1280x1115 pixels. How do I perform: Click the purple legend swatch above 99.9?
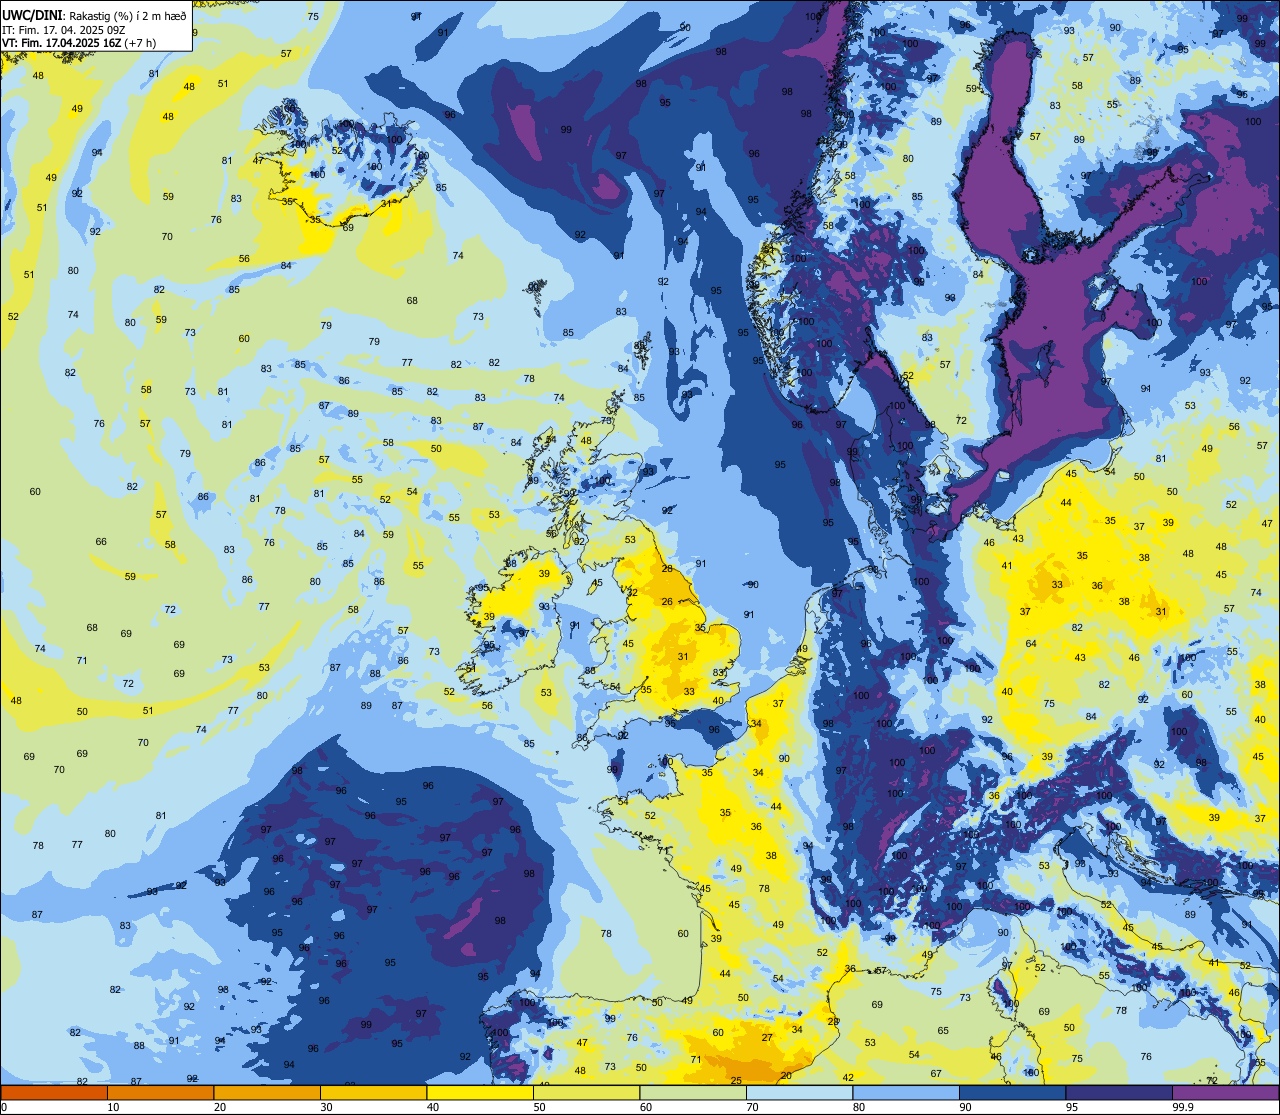(x=1225, y=1092)
